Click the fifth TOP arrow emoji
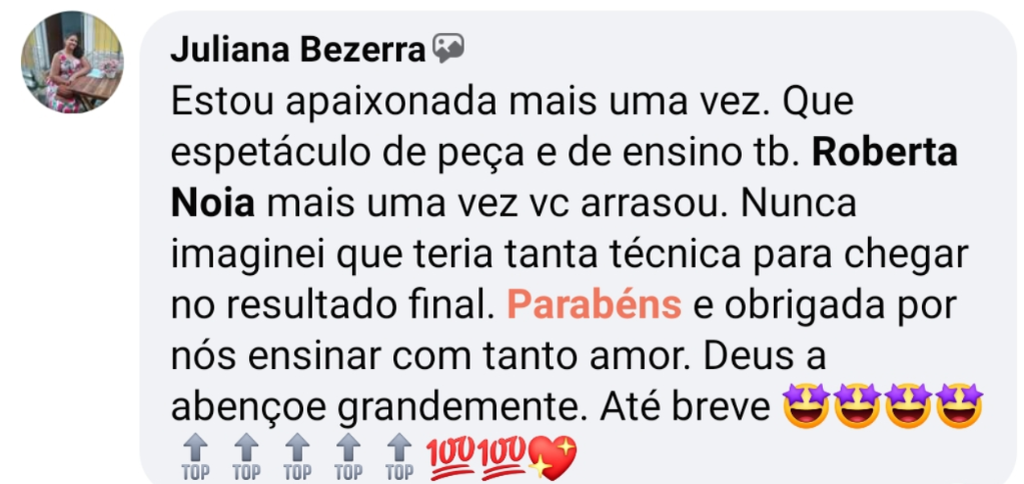Image resolution: width=1024 pixels, height=484 pixels. pyautogui.click(x=399, y=458)
